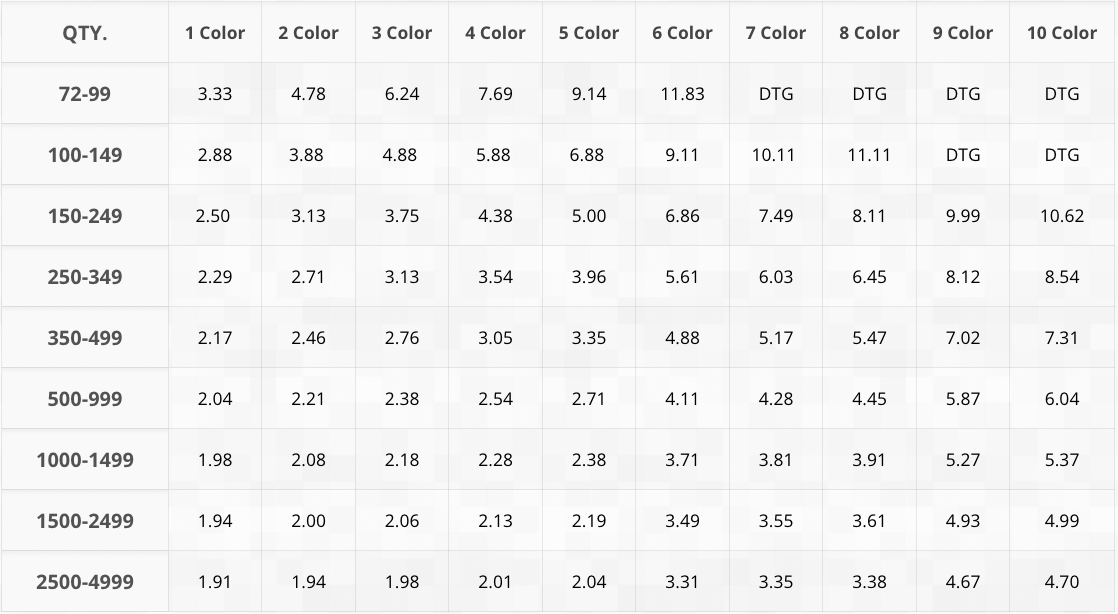Viewport: 1118px width, 614px height.
Task: Select the 10.62 price cell
Action: point(1062,216)
